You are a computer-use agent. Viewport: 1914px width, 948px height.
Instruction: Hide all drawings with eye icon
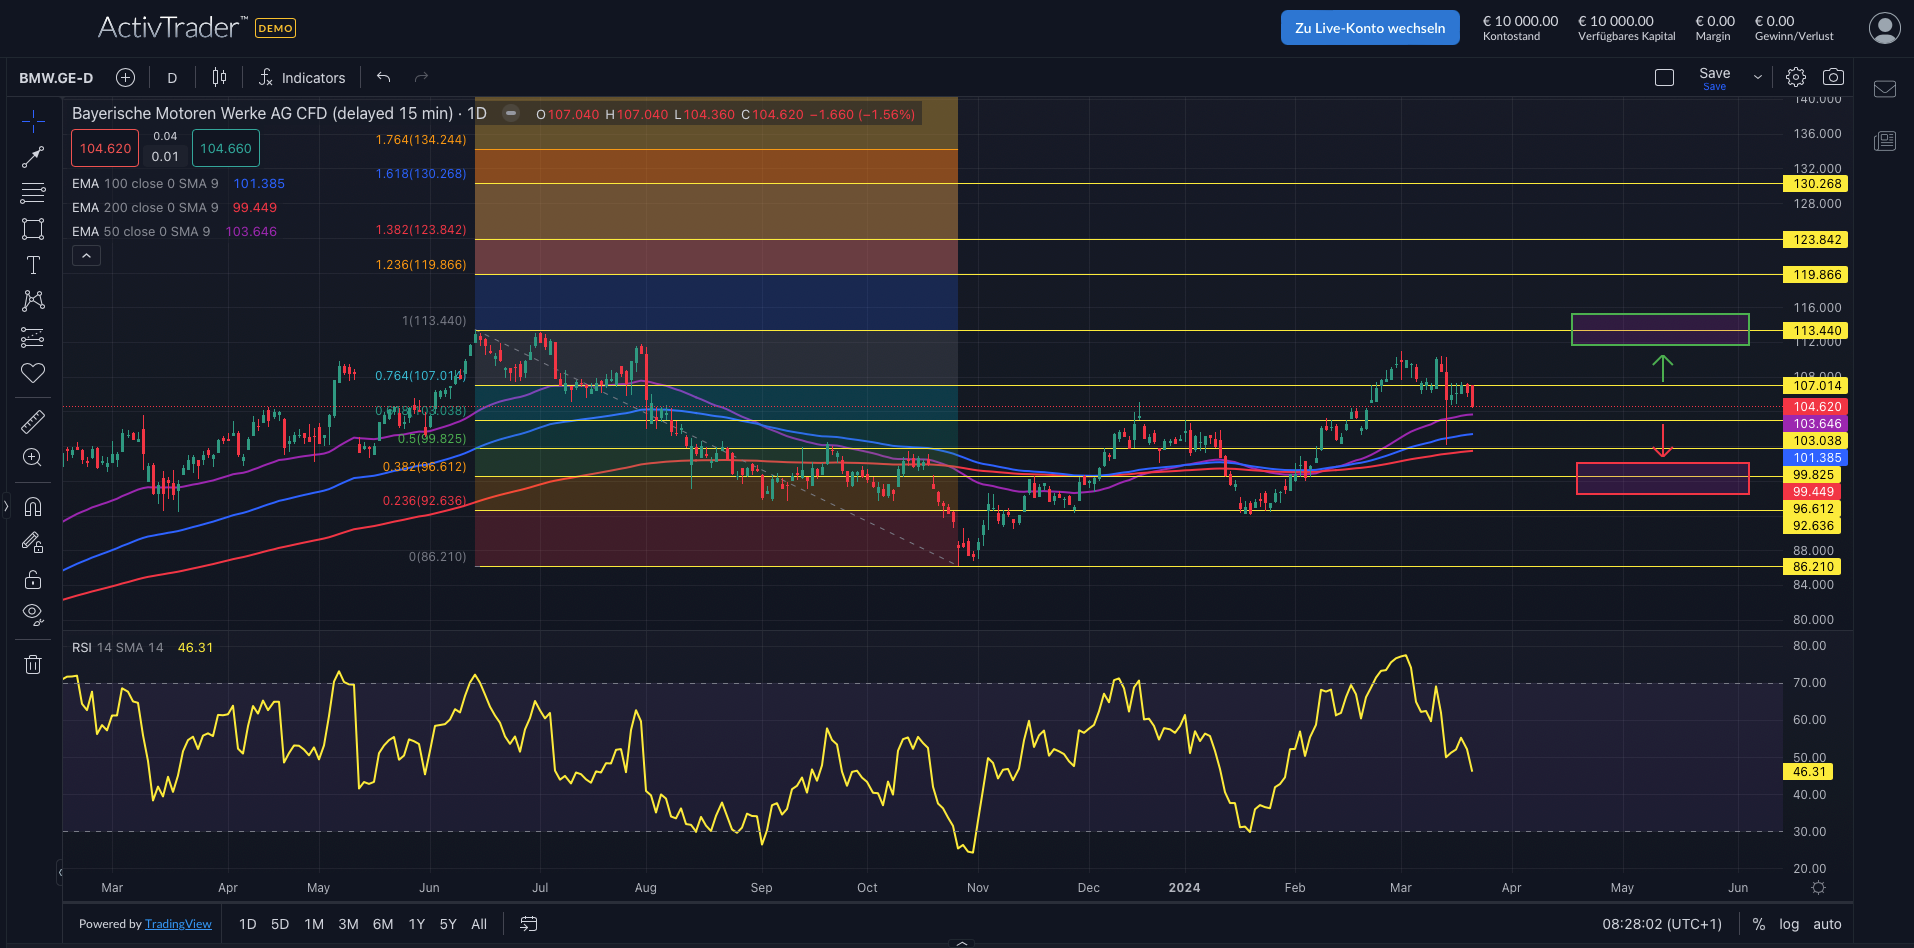[x=33, y=613]
